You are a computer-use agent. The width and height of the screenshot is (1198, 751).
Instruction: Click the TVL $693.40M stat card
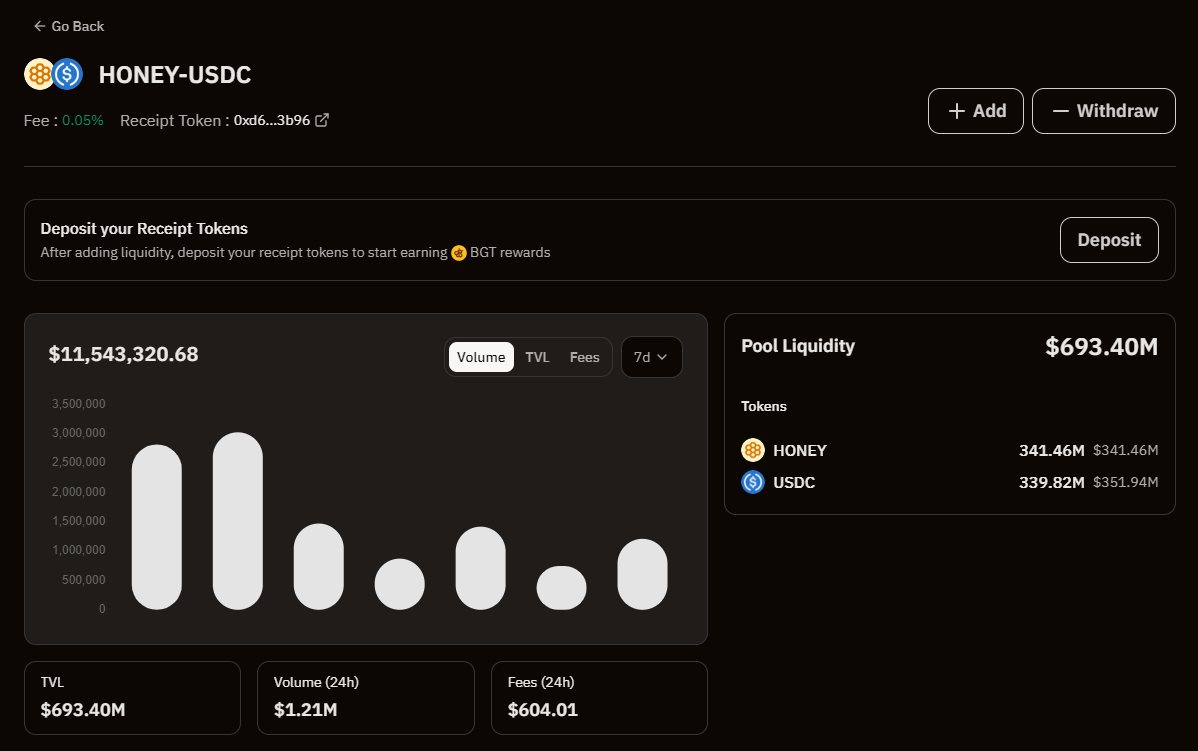[x=132, y=698]
